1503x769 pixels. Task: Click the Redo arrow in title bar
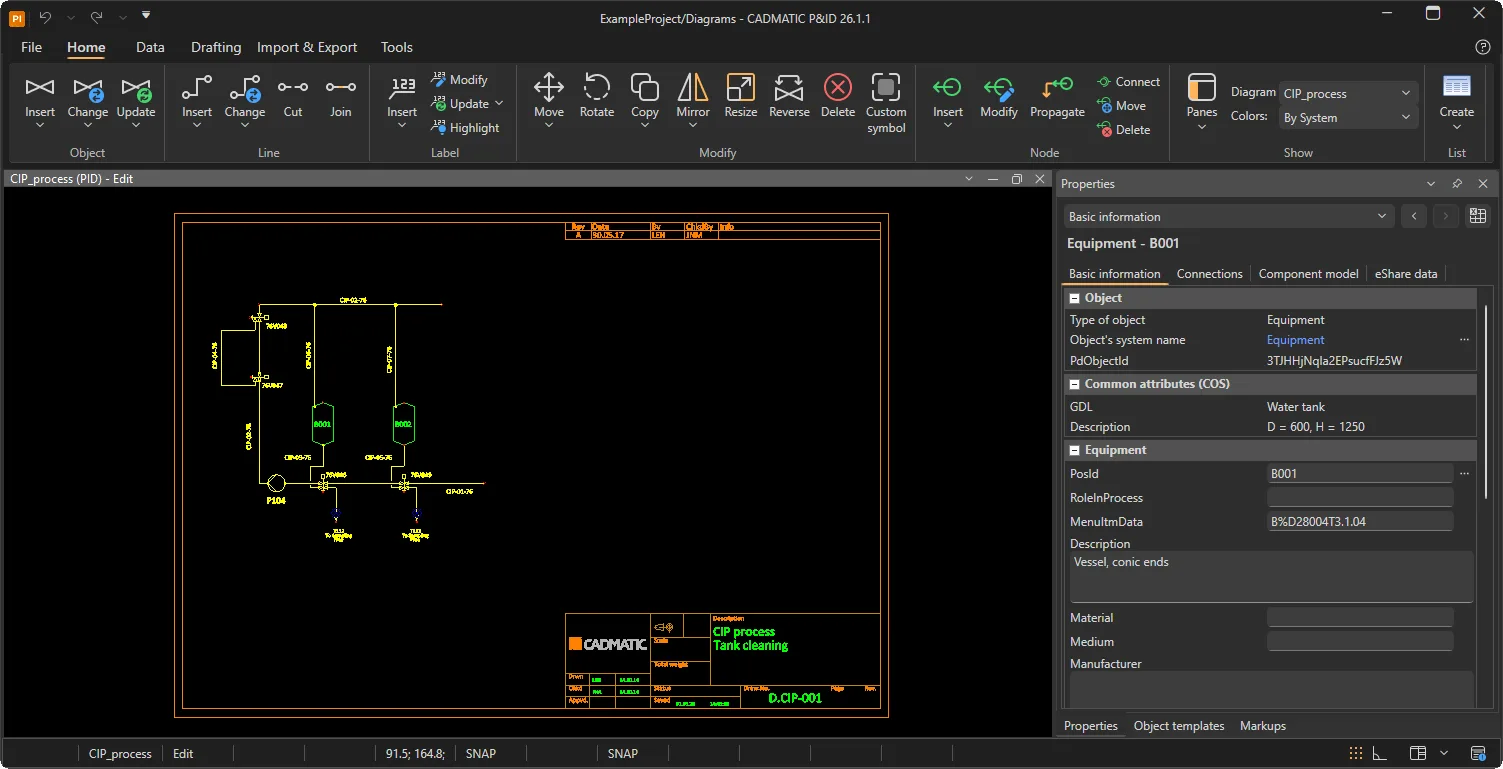[x=97, y=17]
